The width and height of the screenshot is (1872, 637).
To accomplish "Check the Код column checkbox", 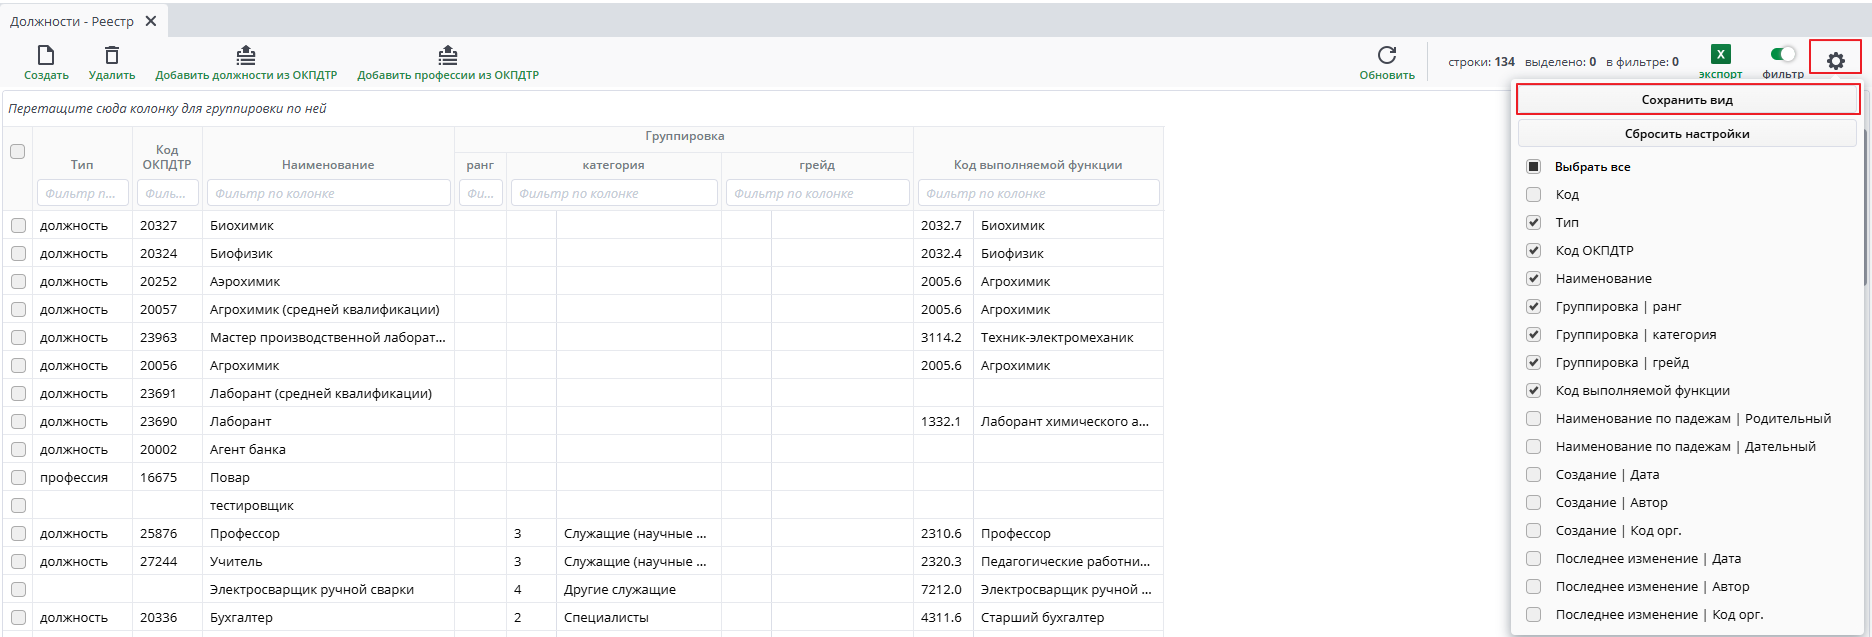I will tap(1534, 195).
